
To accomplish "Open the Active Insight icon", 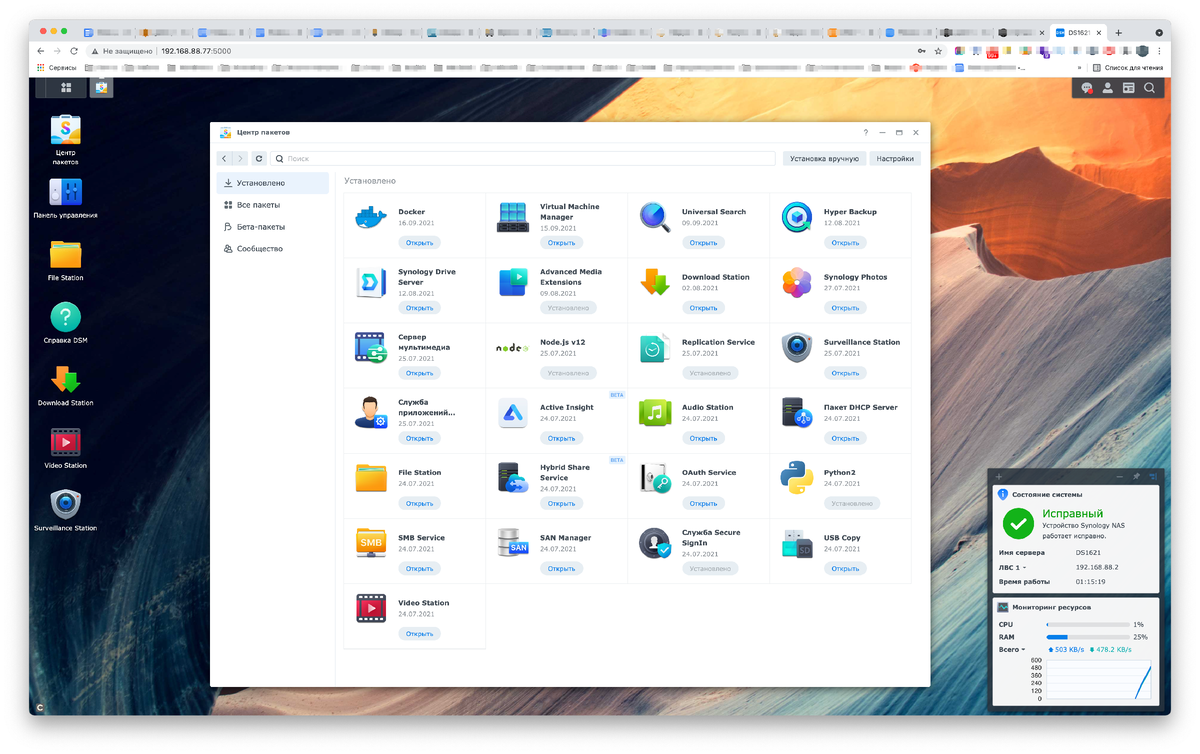I will pos(513,412).
